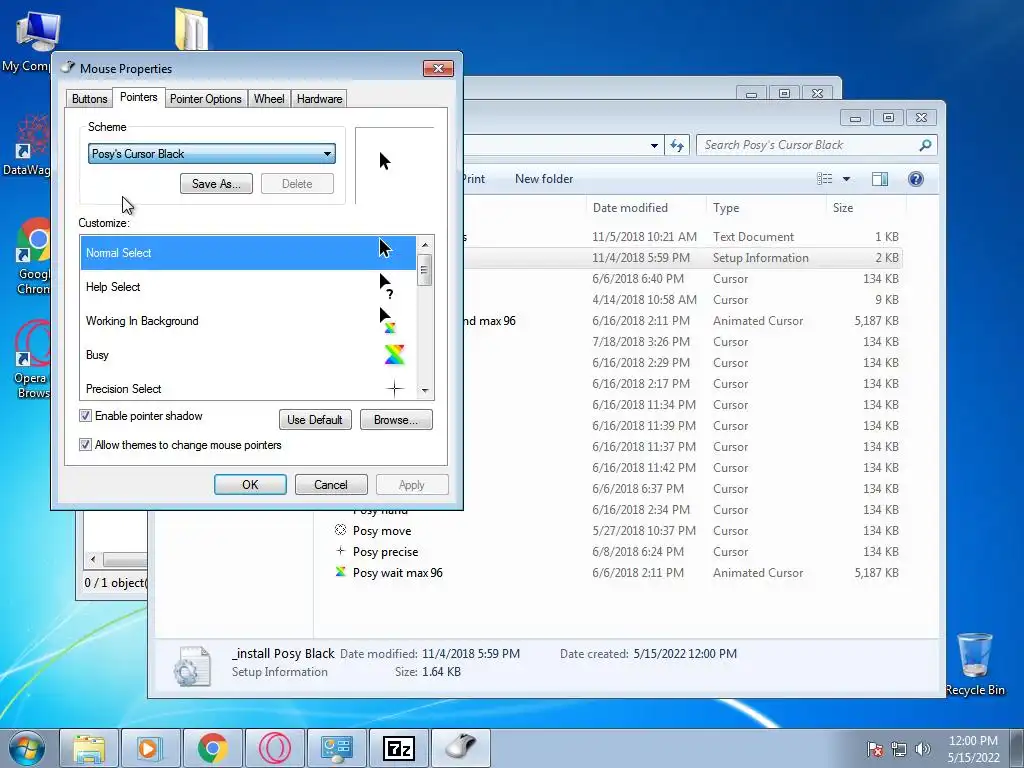
Task: Click the Explorer address bar refresh button
Action: coord(677,145)
